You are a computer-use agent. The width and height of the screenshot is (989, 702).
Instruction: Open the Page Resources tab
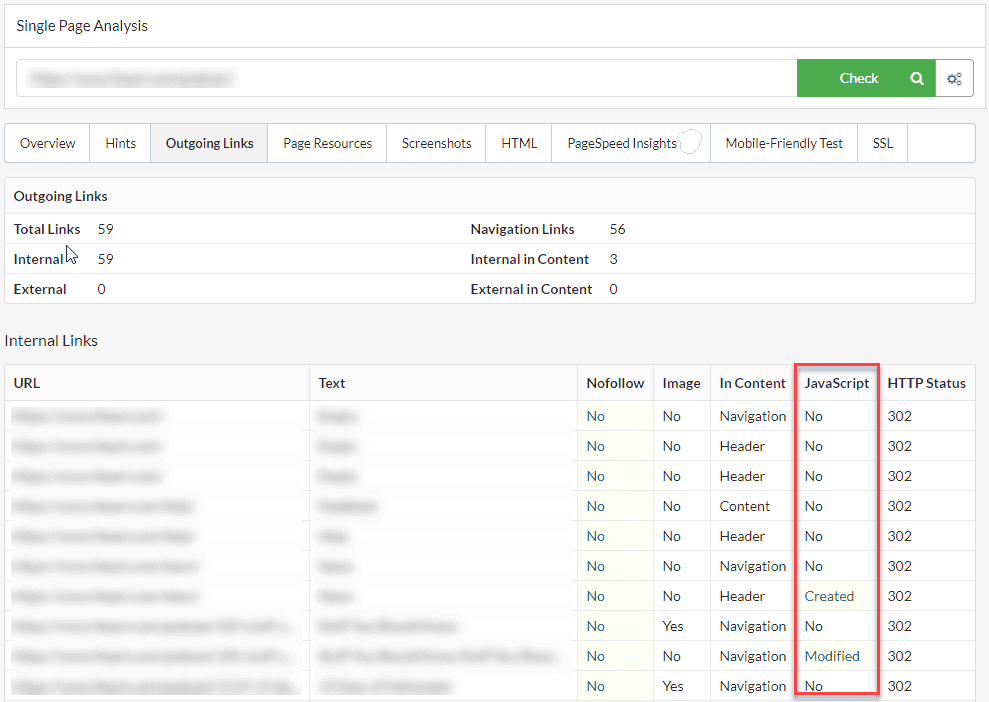click(327, 143)
